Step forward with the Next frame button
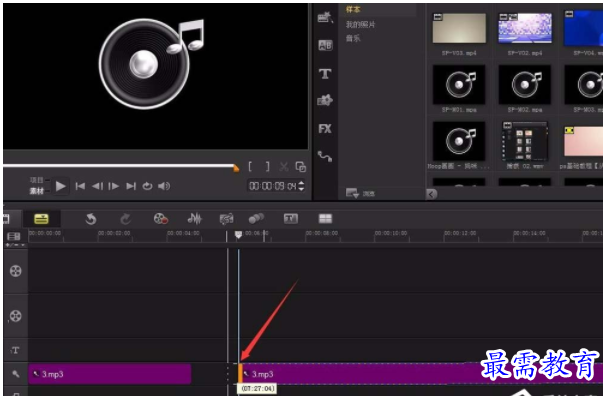 point(113,186)
